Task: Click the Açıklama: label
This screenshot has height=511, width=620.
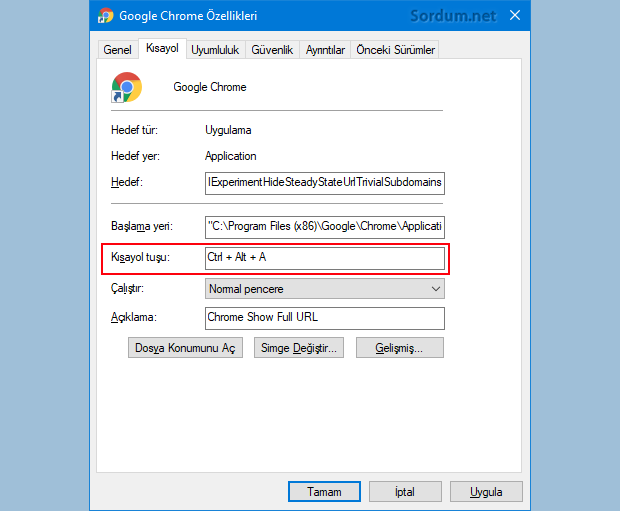Action: 134,318
